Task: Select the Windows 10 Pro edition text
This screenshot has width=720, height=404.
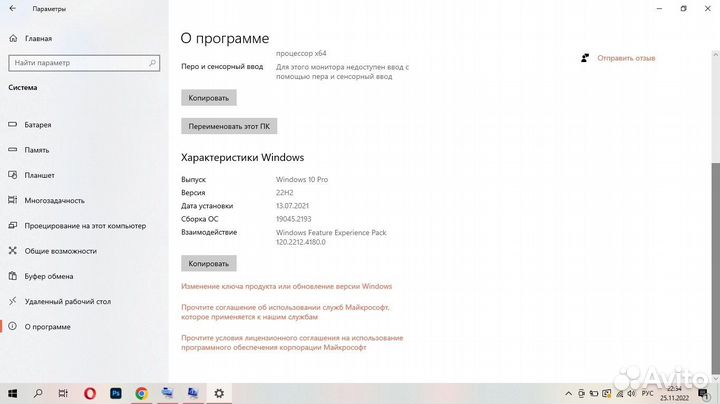Action: coord(302,180)
